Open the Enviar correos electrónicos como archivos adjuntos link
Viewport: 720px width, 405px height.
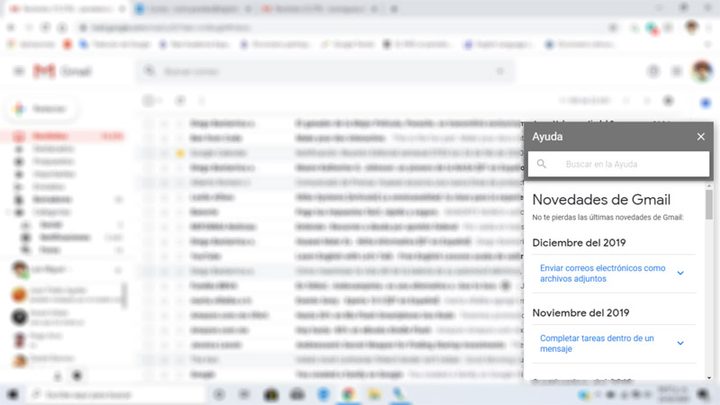(x=602, y=273)
